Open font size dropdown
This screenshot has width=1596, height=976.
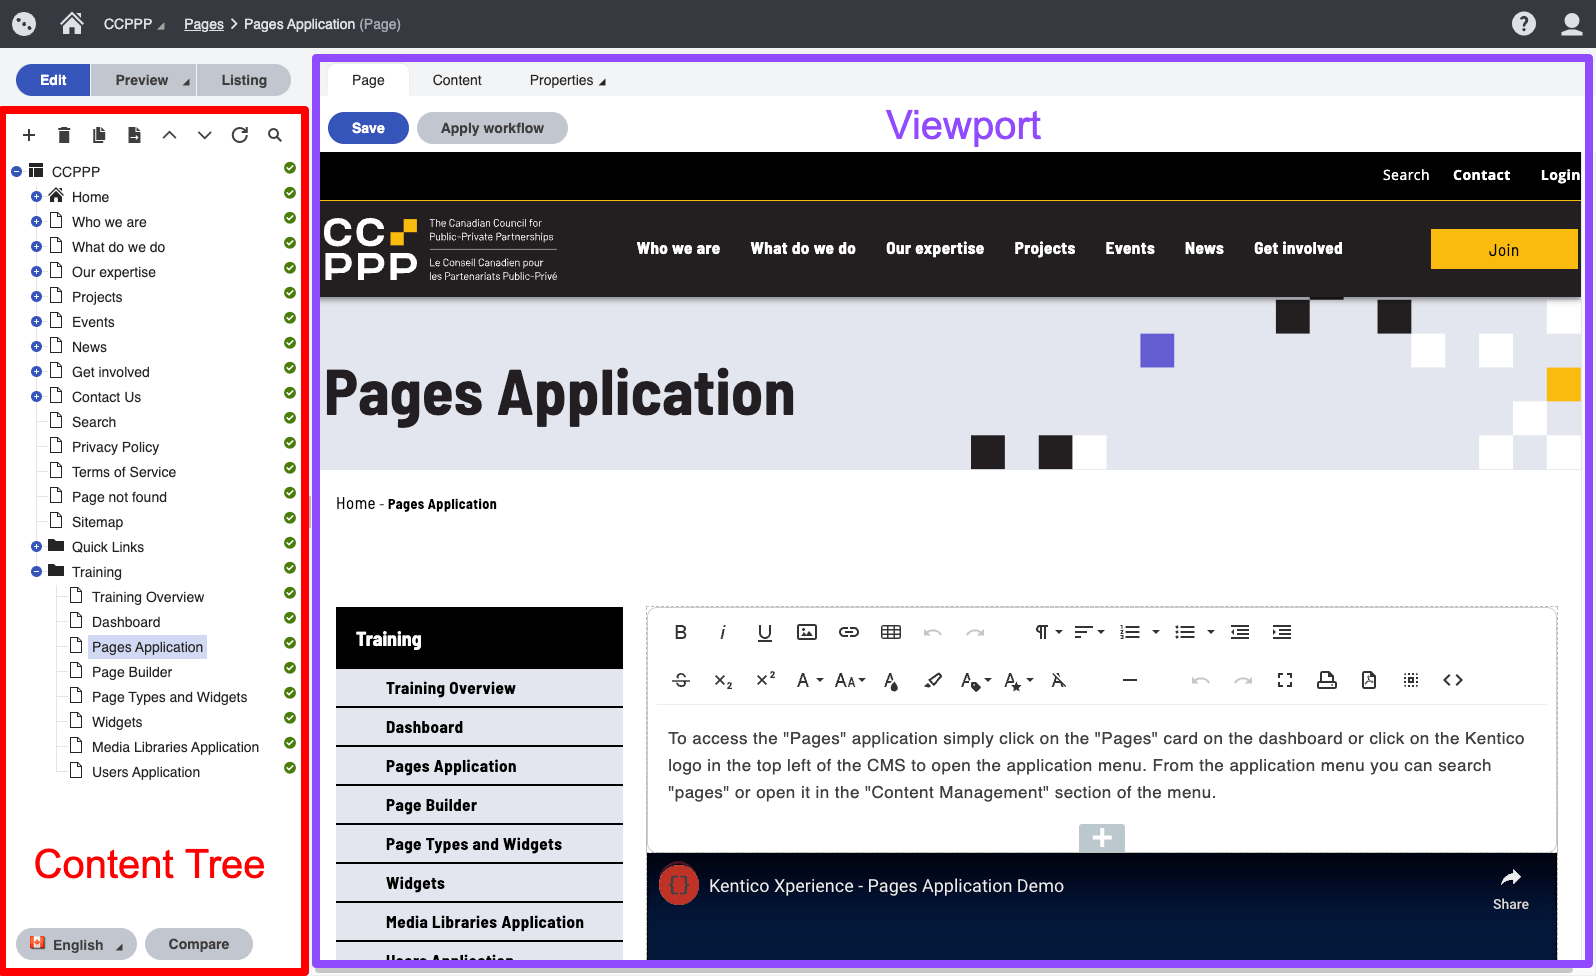[850, 680]
